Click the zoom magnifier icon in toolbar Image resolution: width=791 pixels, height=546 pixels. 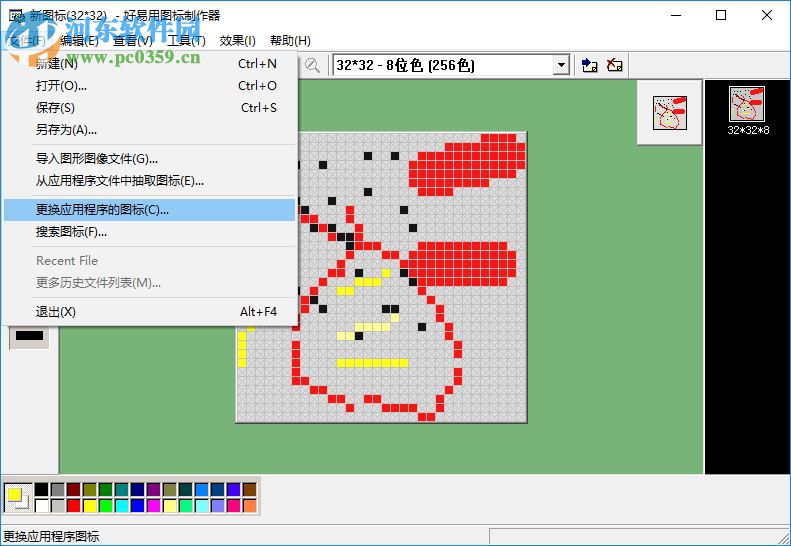pos(312,66)
